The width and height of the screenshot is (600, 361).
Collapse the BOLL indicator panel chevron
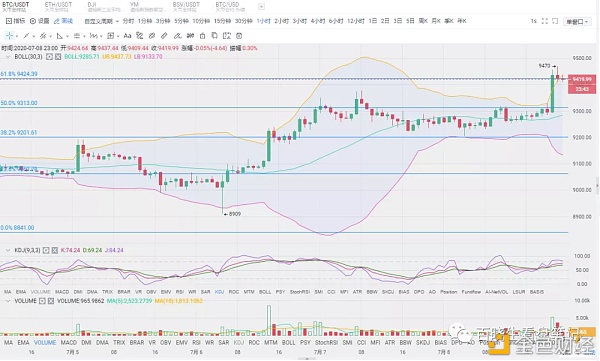8,57
